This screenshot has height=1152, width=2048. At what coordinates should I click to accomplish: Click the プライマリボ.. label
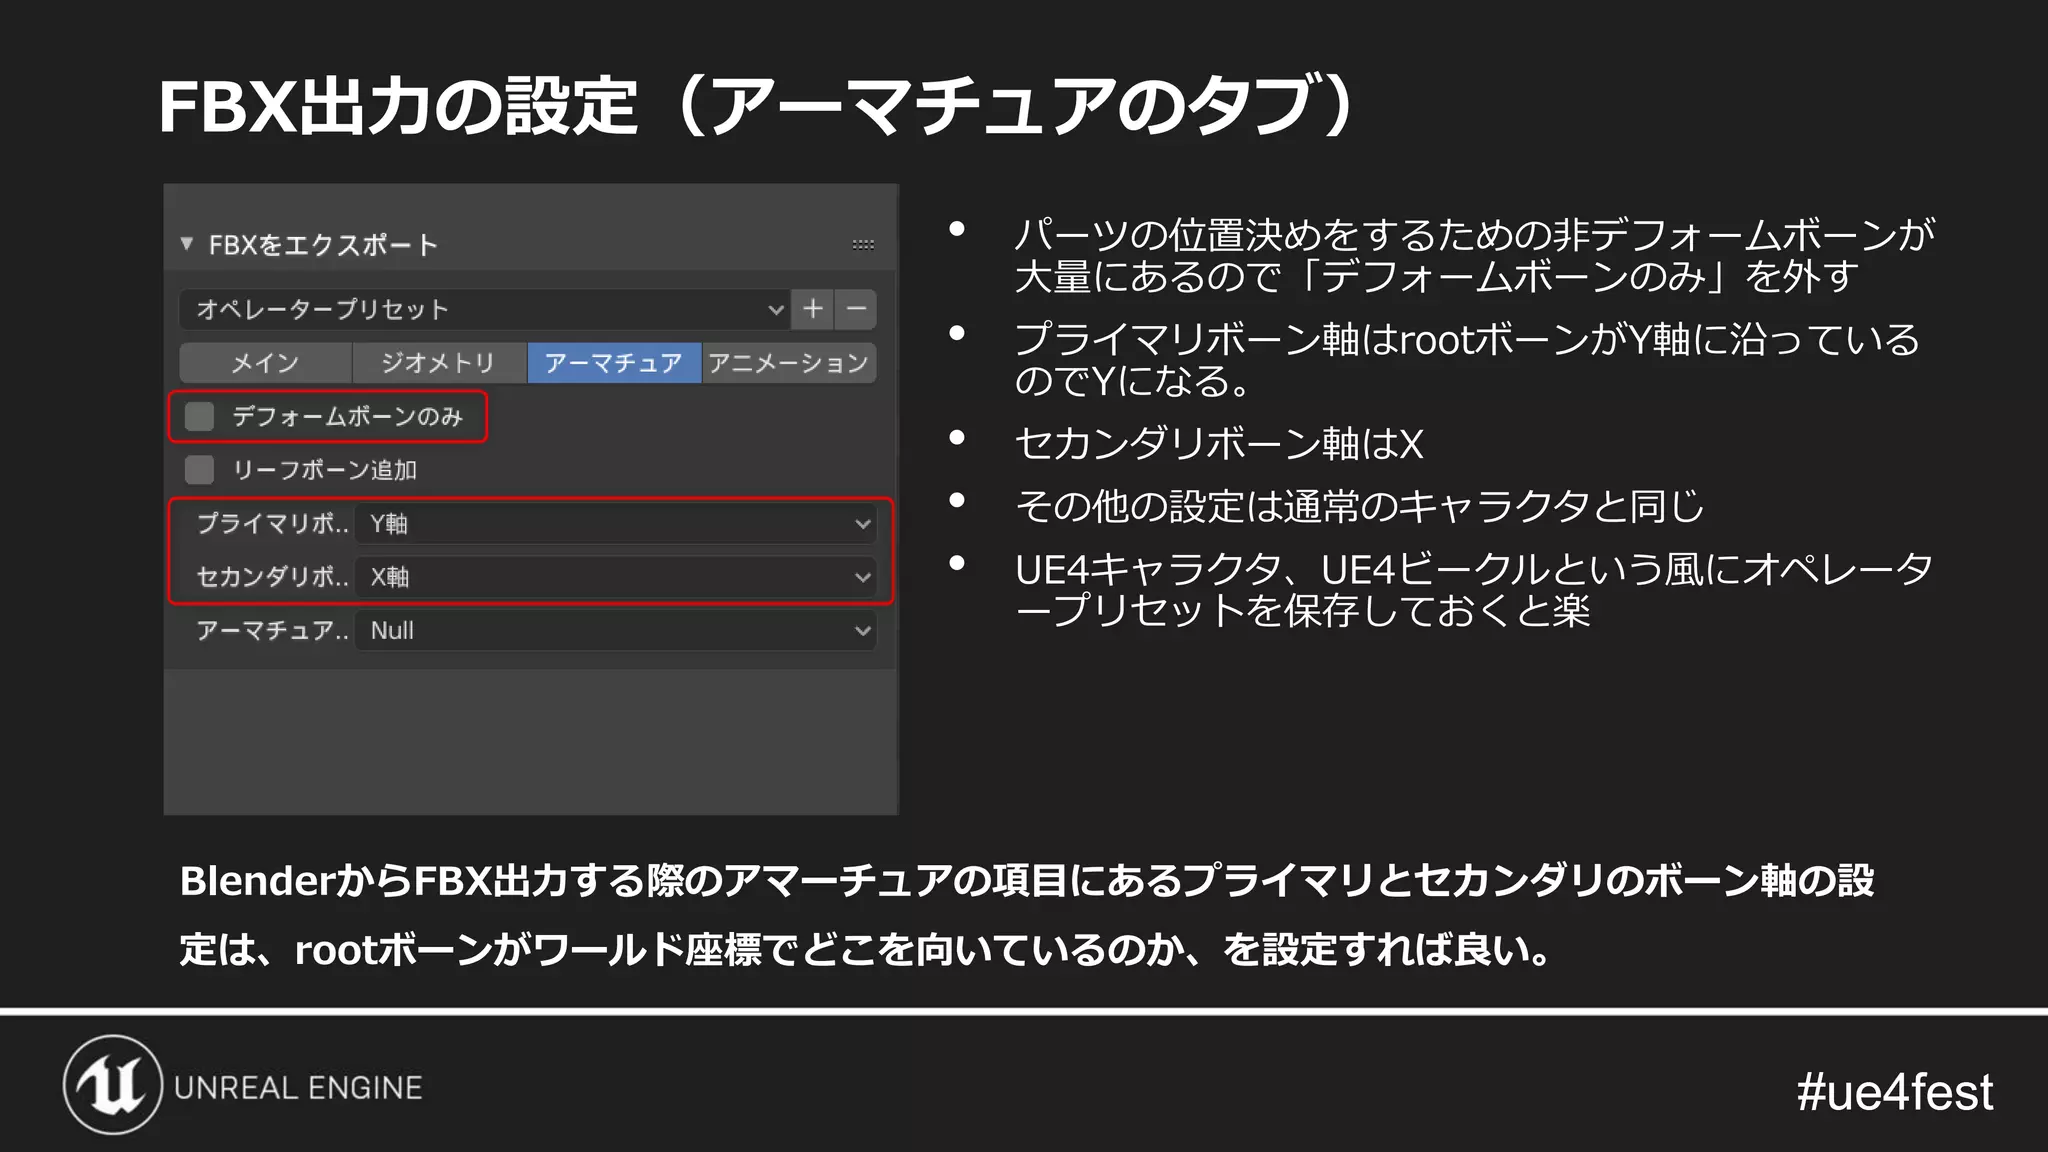pyautogui.click(x=272, y=524)
